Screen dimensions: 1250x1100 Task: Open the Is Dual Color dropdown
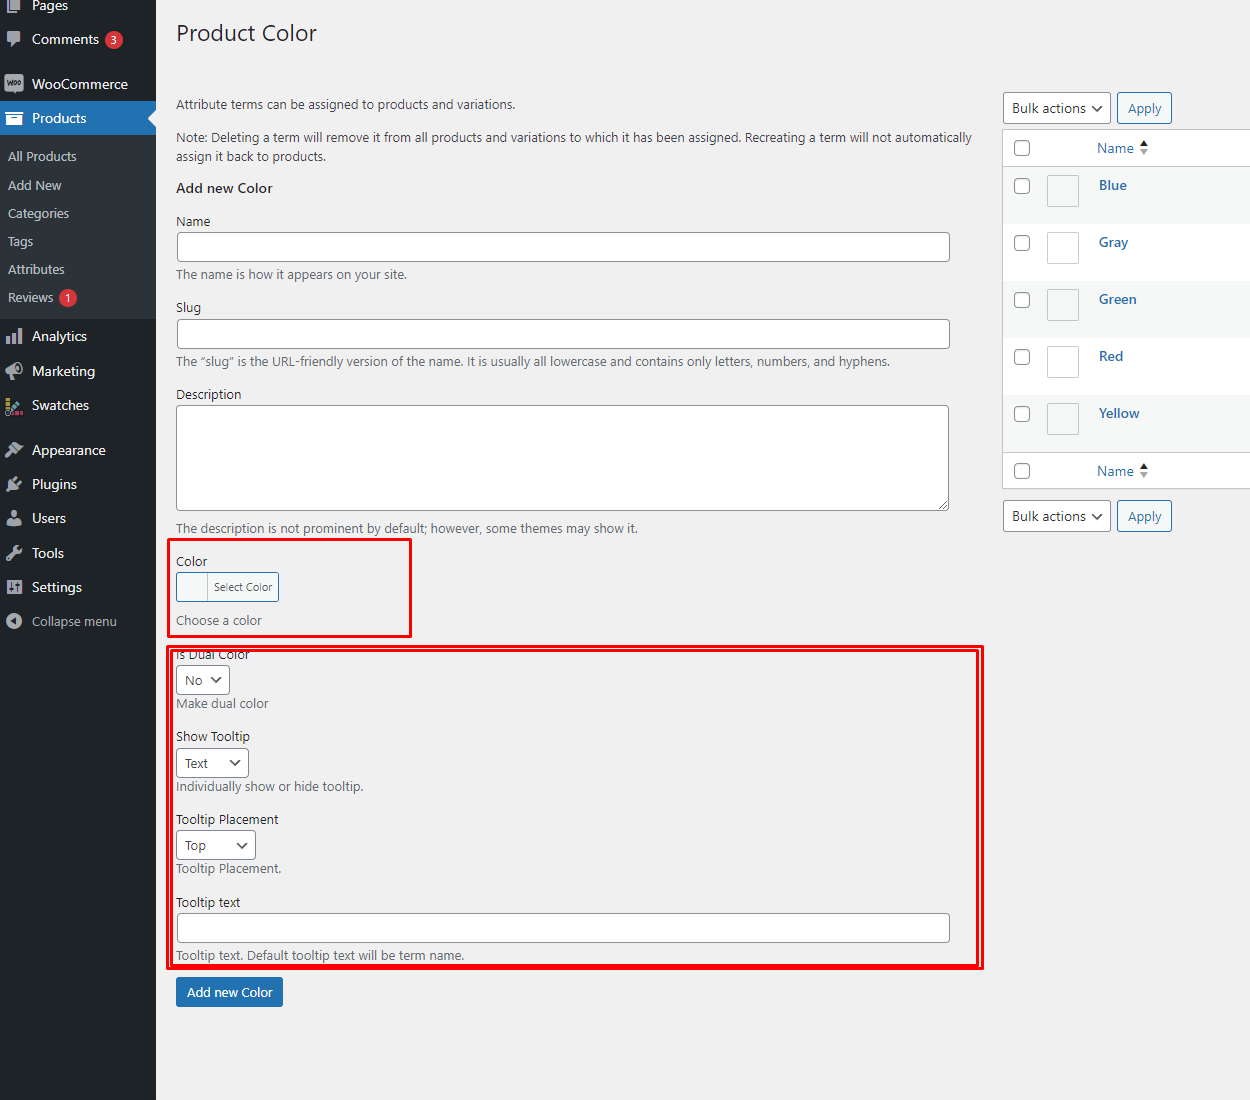coord(203,680)
